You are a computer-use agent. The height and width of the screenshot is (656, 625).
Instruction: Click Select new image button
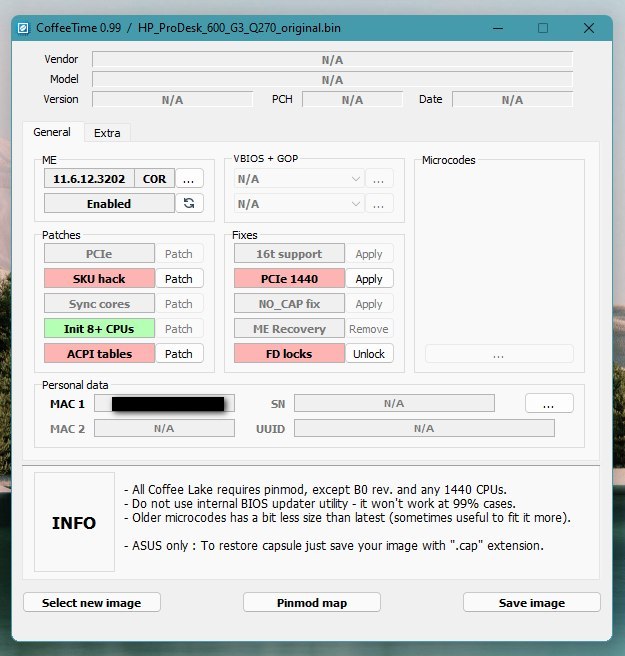92,602
